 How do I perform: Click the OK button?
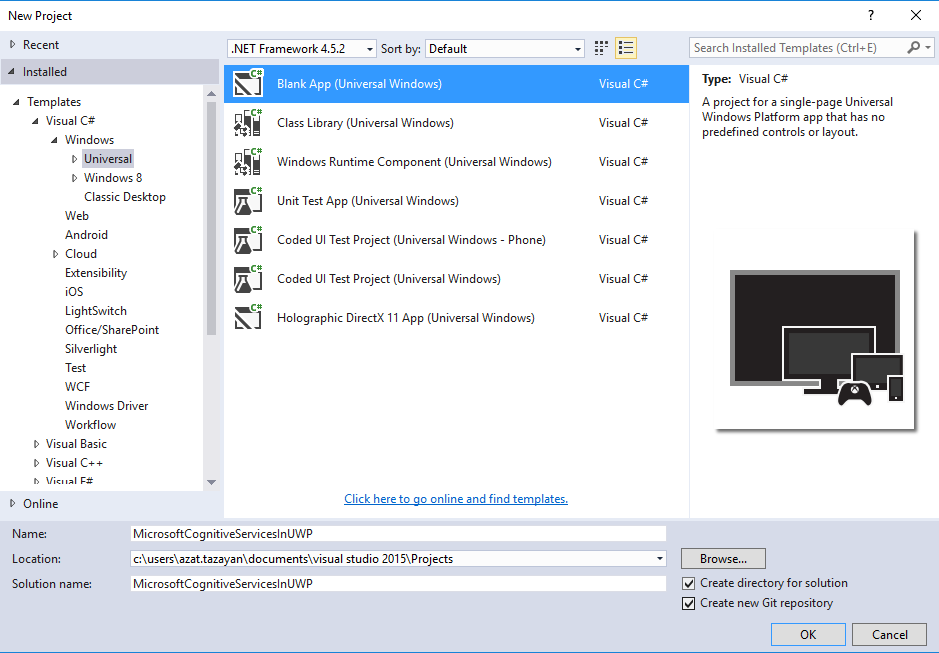tap(808, 634)
